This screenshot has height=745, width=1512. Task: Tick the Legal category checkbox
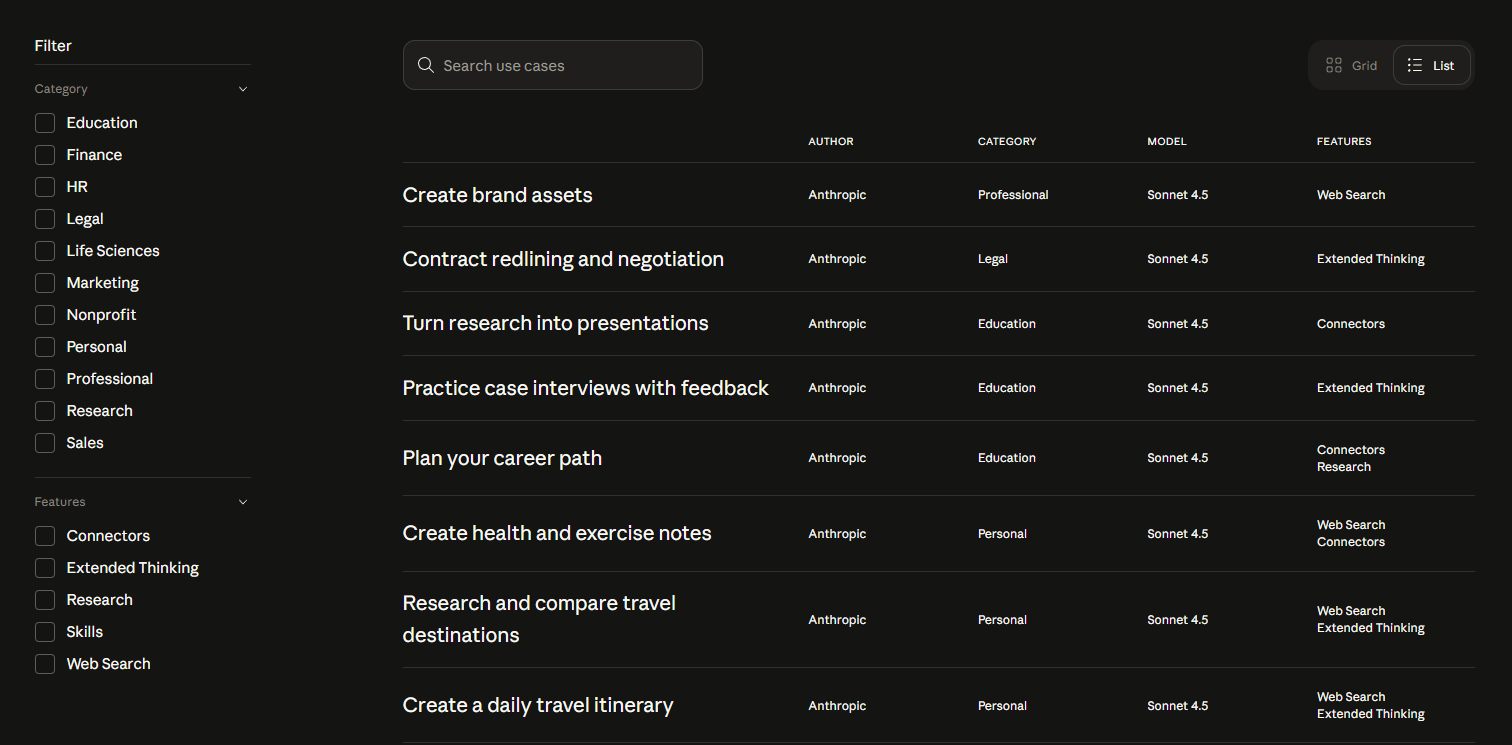point(45,219)
